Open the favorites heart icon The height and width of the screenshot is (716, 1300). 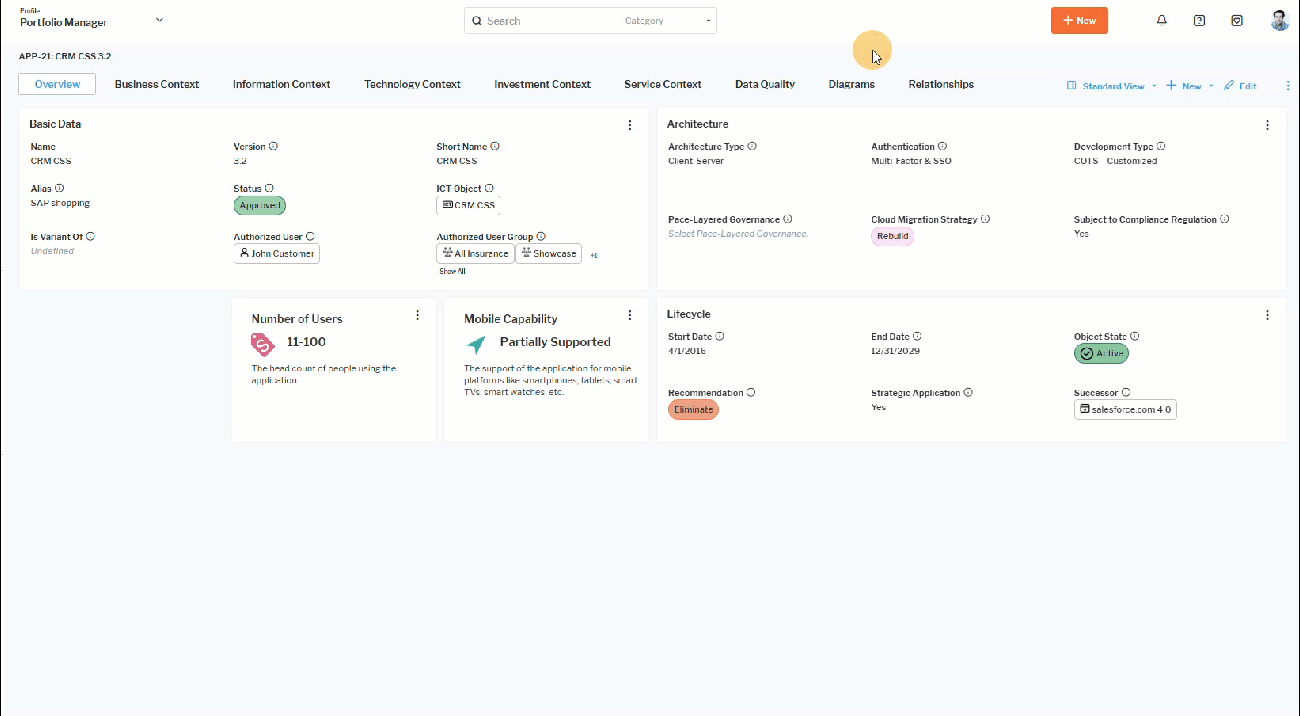click(x=1237, y=20)
